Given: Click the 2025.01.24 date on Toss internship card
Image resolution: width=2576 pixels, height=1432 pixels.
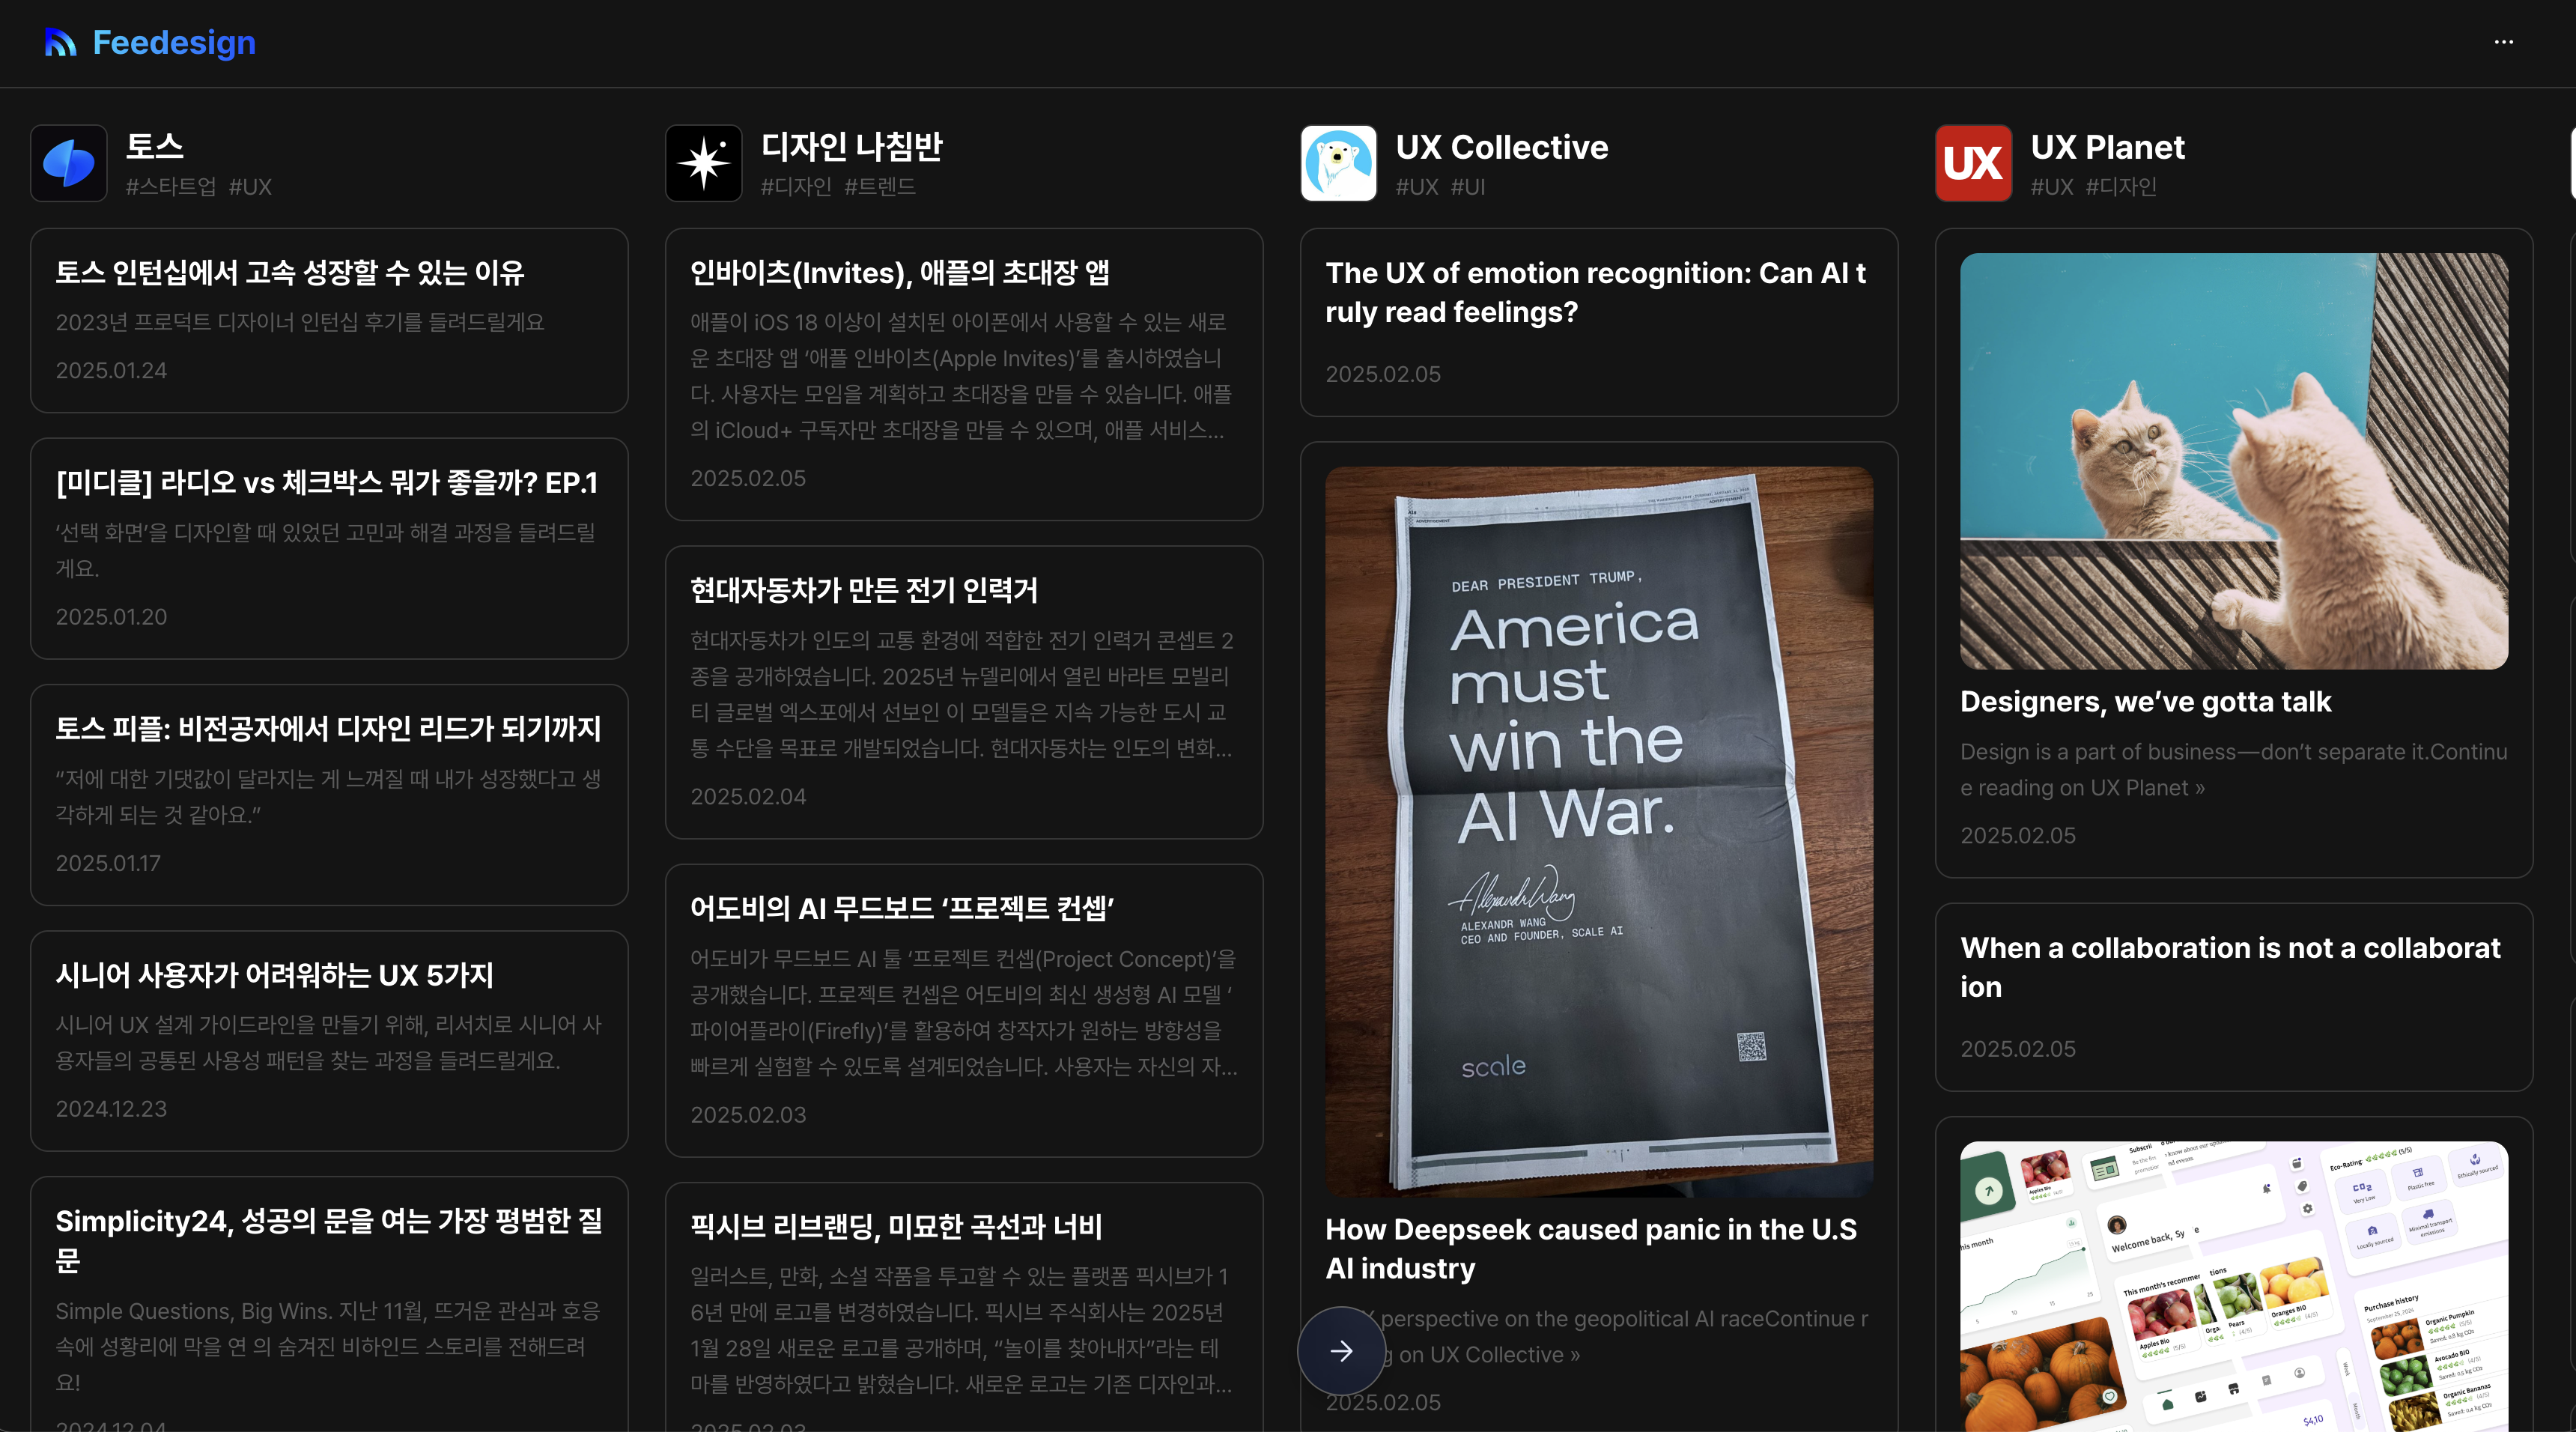Looking at the screenshot, I should [111, 370].
